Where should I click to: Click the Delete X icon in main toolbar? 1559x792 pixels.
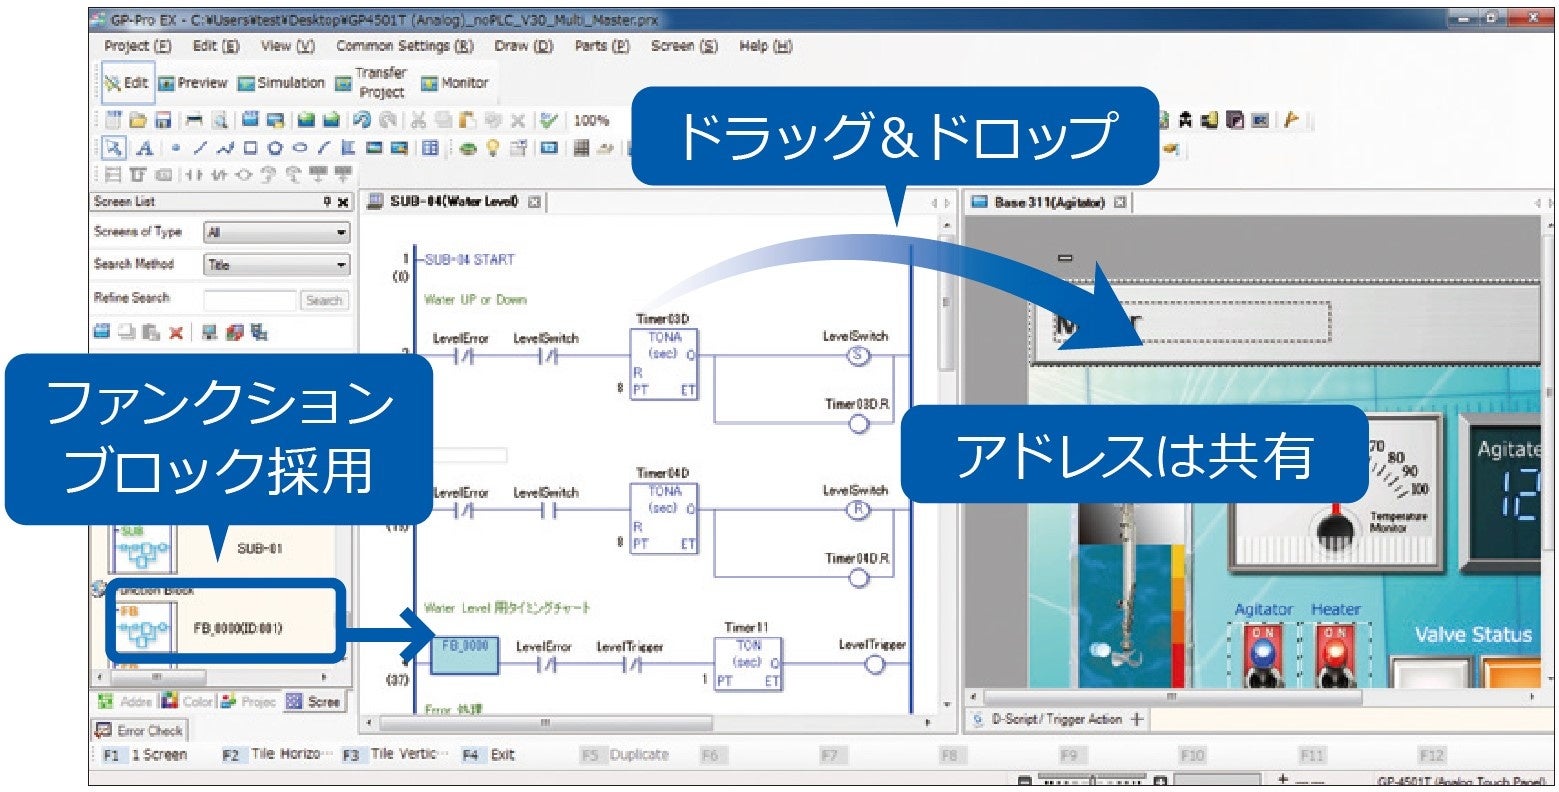(x=517, y=120)
